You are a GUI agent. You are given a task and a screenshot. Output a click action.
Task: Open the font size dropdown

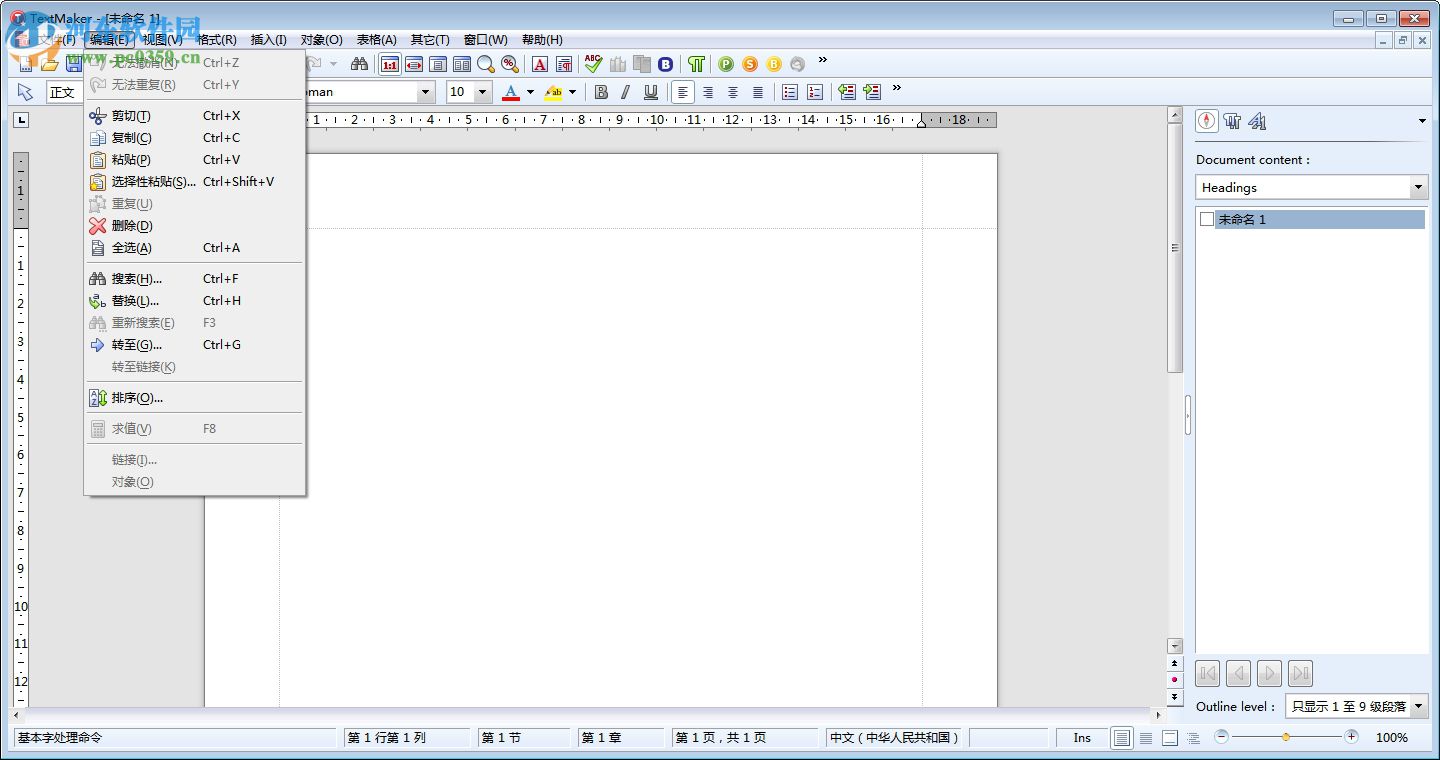pyautogui.click(x=482, y=92)
